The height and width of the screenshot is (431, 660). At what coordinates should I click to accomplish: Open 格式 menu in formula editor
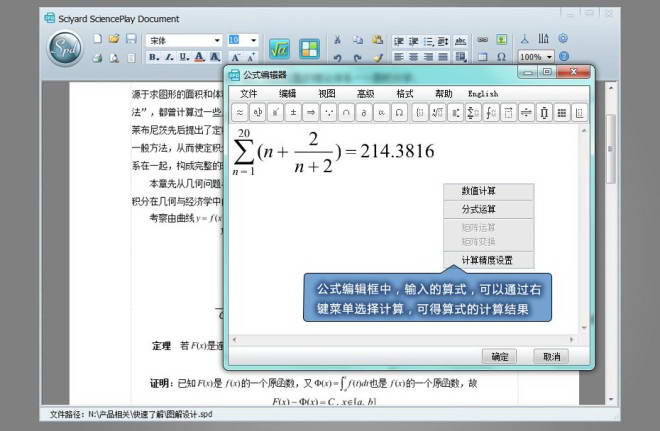pos(405,93)
